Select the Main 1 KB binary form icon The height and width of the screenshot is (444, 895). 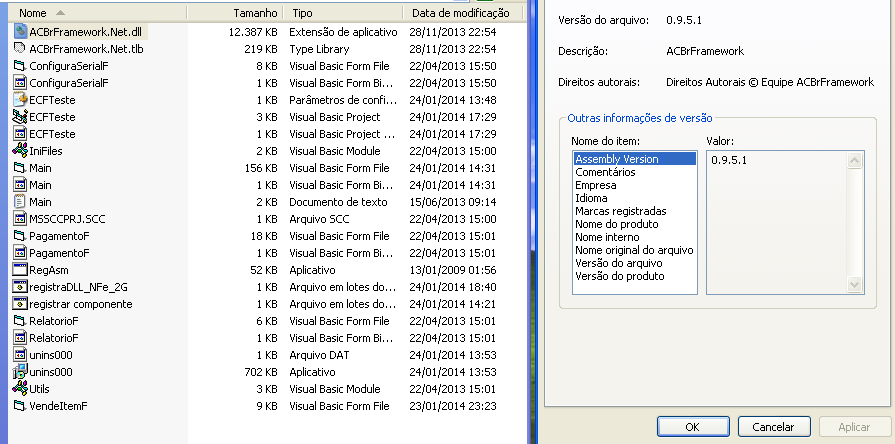20,184
